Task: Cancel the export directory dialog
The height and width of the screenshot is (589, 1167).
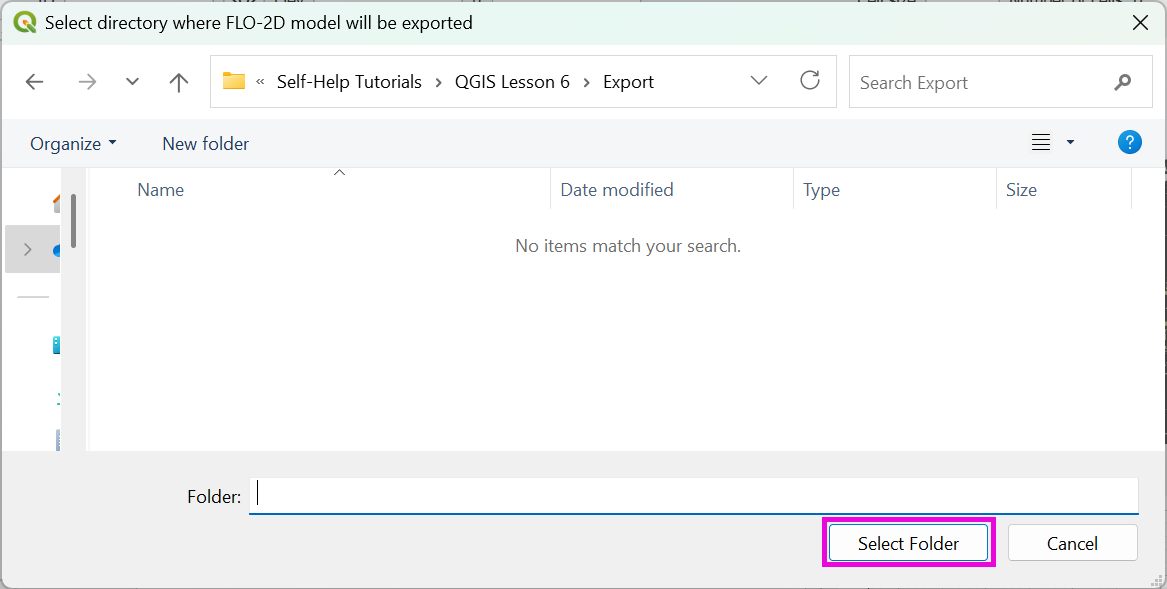Action: coord(1072,543)
